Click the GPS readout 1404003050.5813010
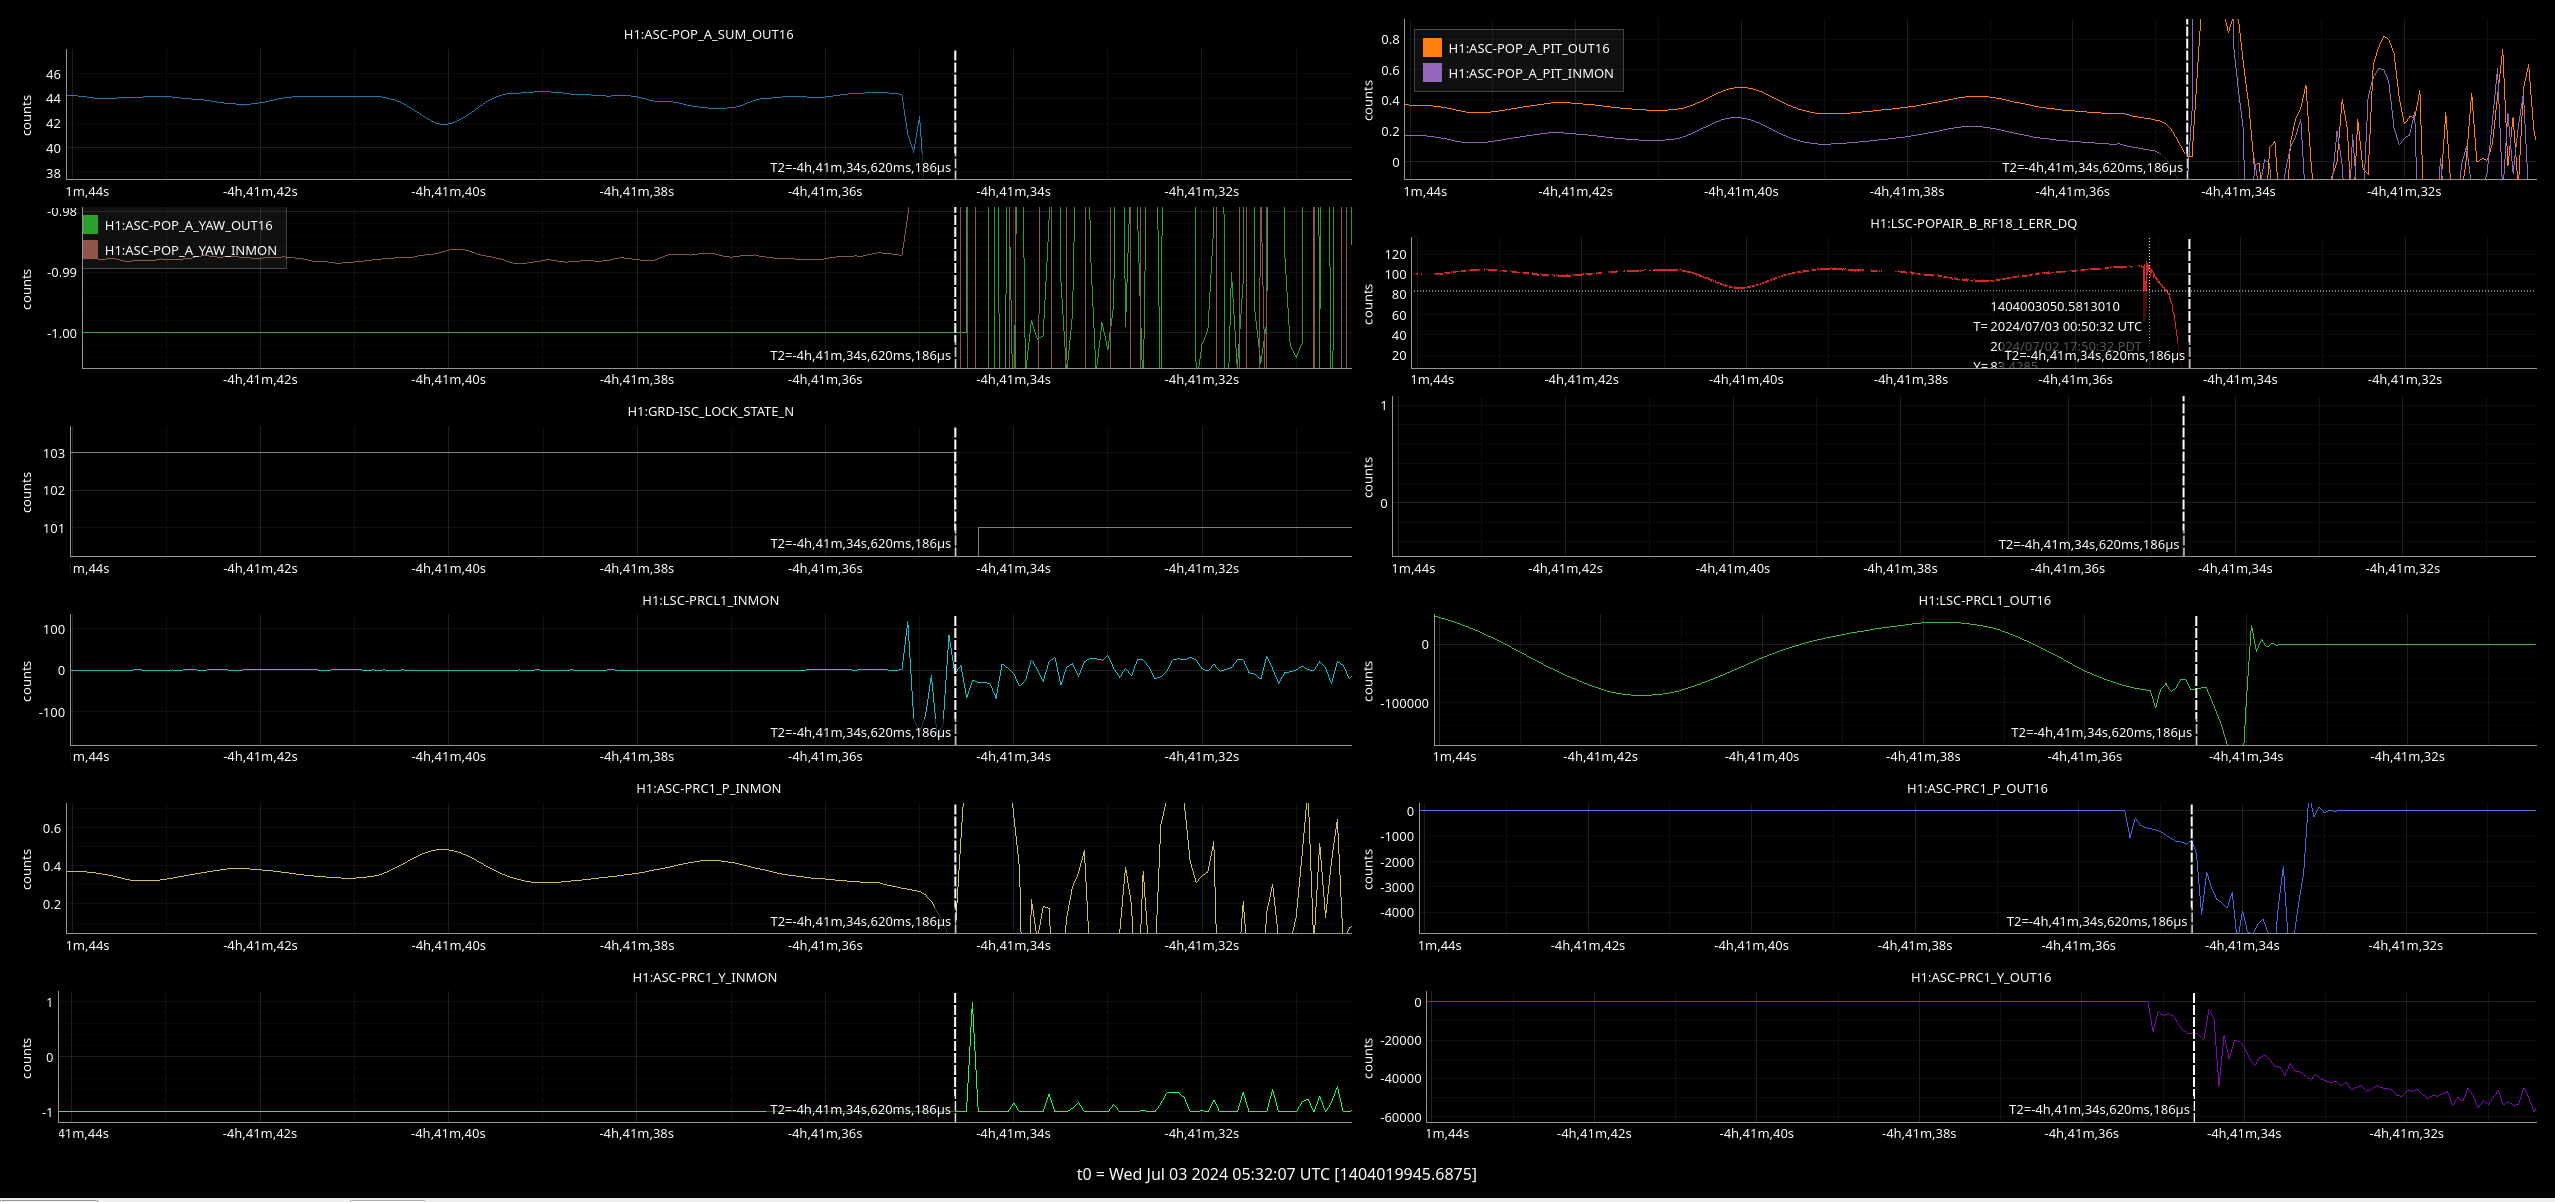This screenshot has height=1202, width=2555. [2055, 307]
